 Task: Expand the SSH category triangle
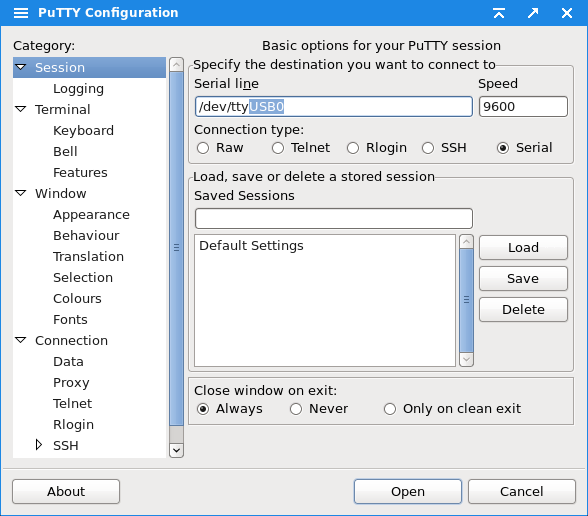(39, 445)
